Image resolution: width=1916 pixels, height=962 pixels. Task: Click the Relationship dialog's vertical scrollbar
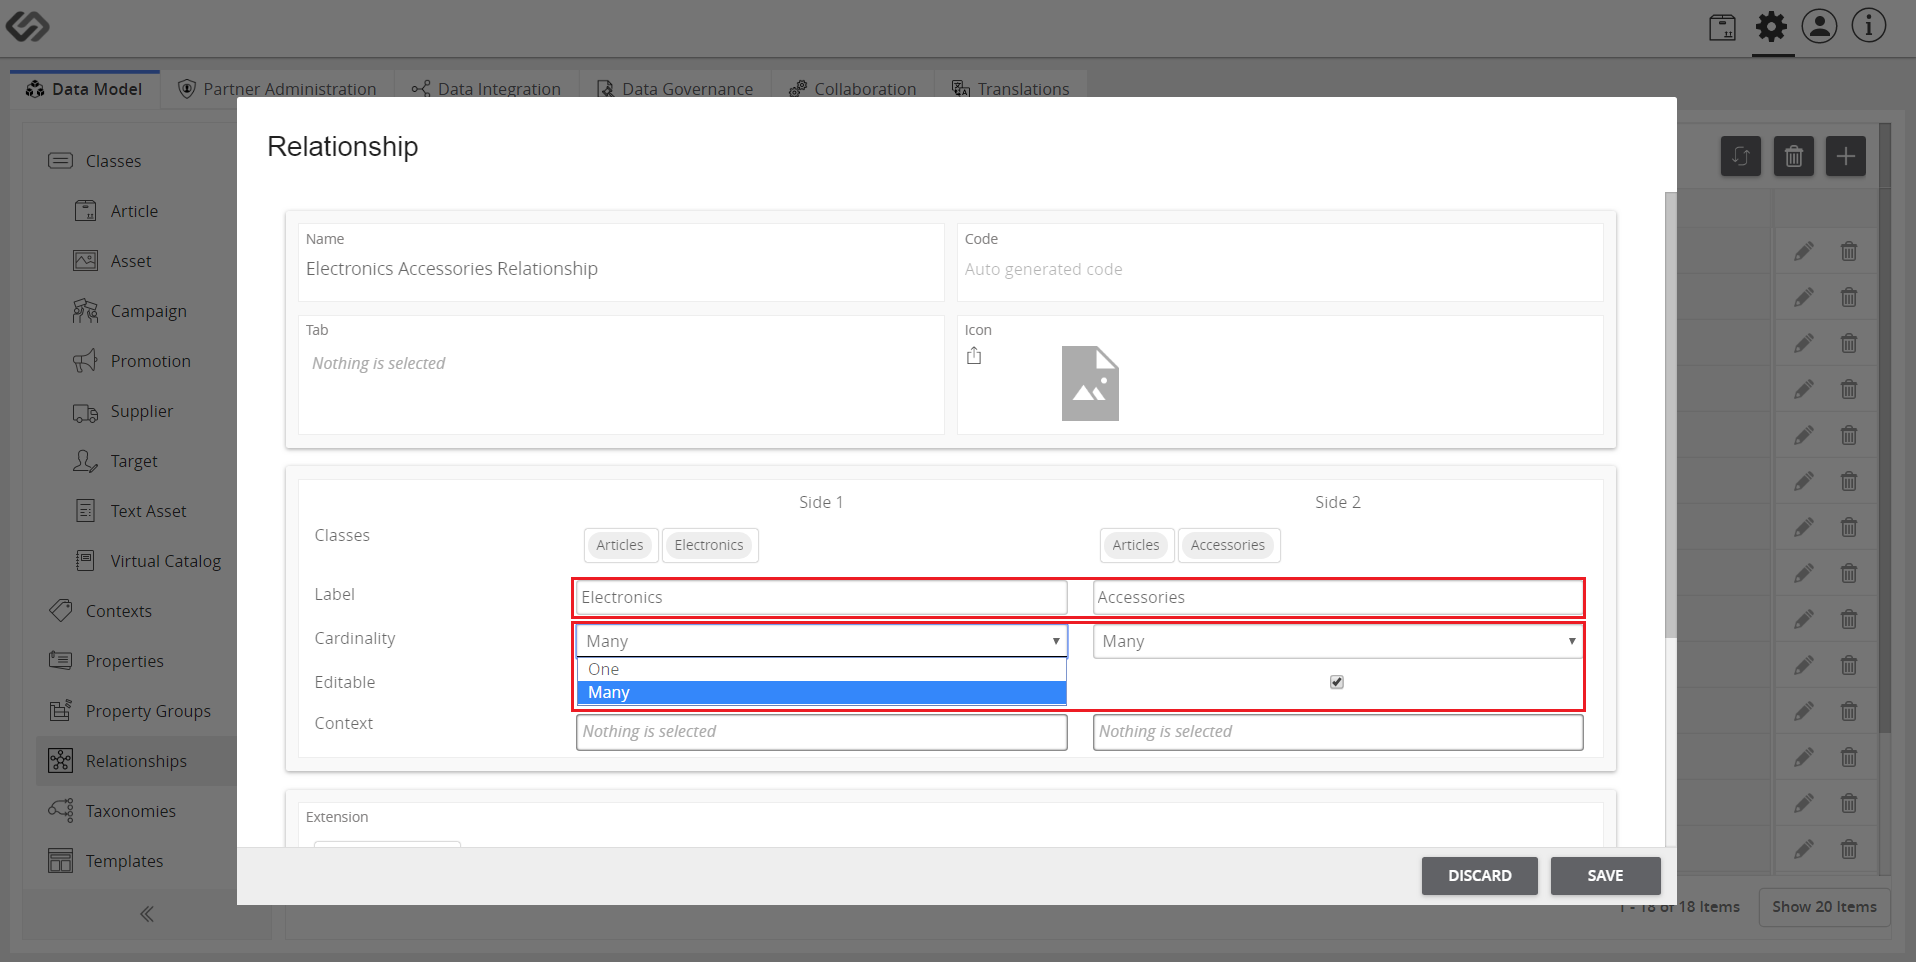coord(1670,415)
